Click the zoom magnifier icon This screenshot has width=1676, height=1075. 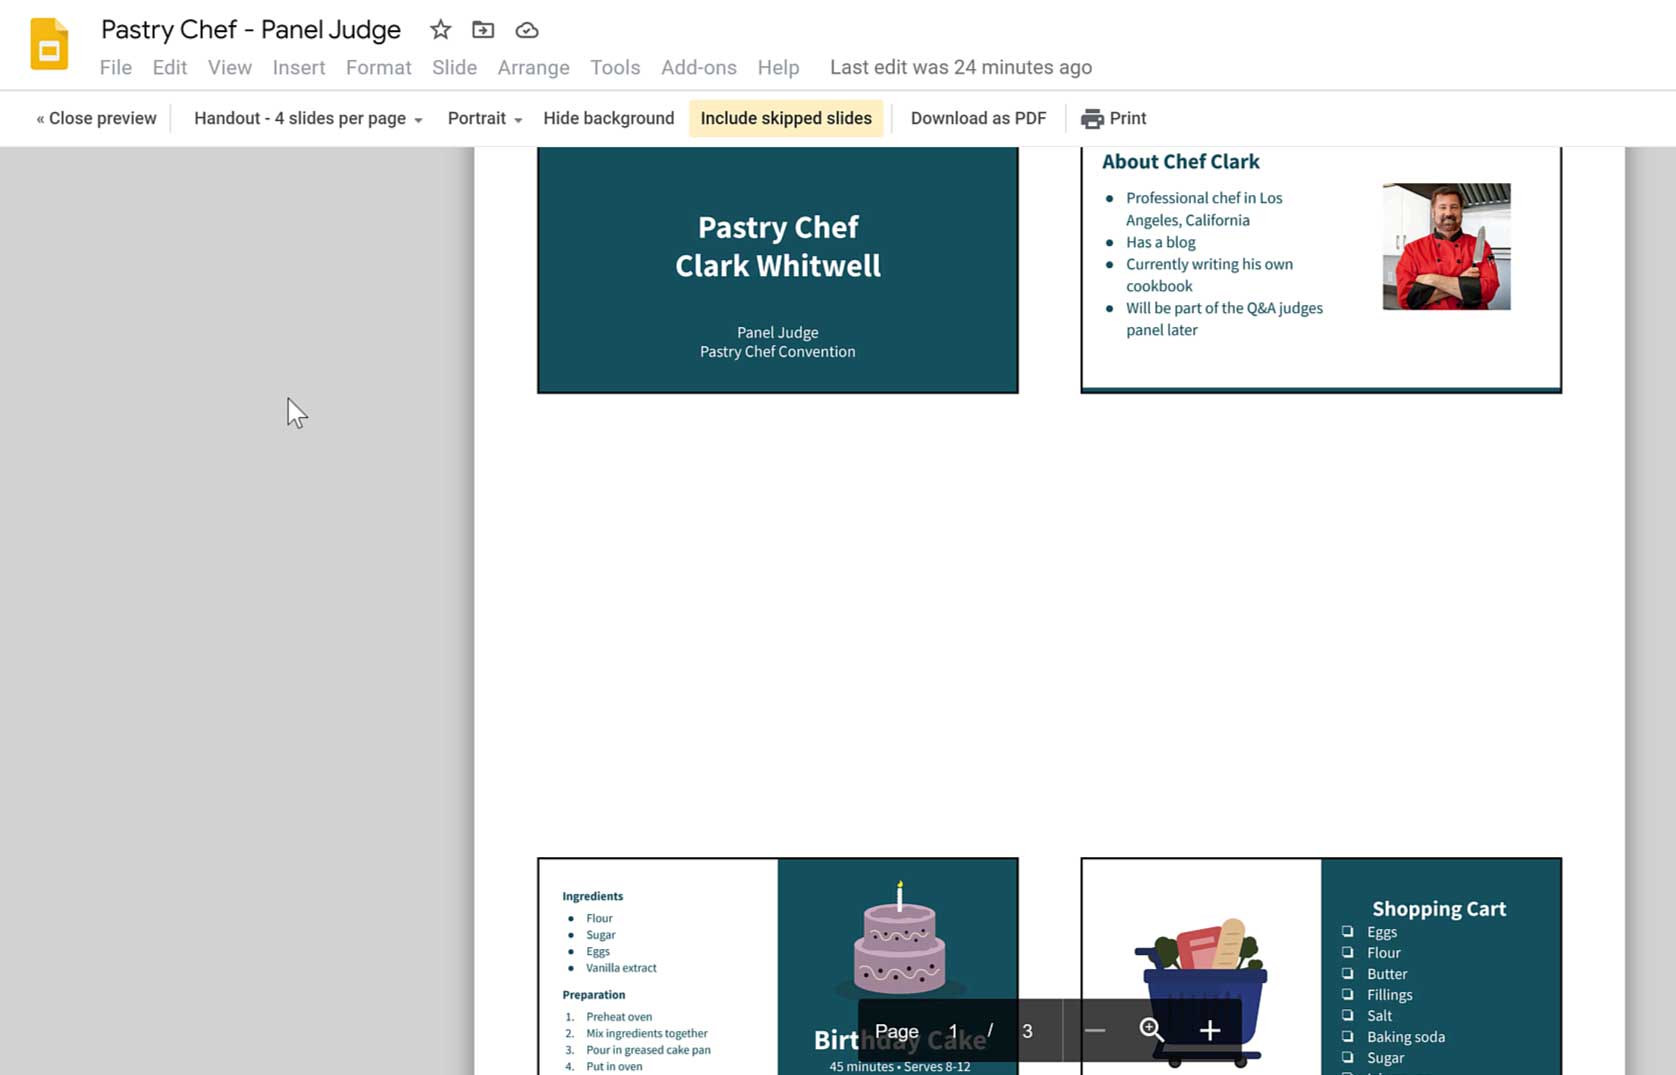pyautogui.click(x=1150, y=1030)
